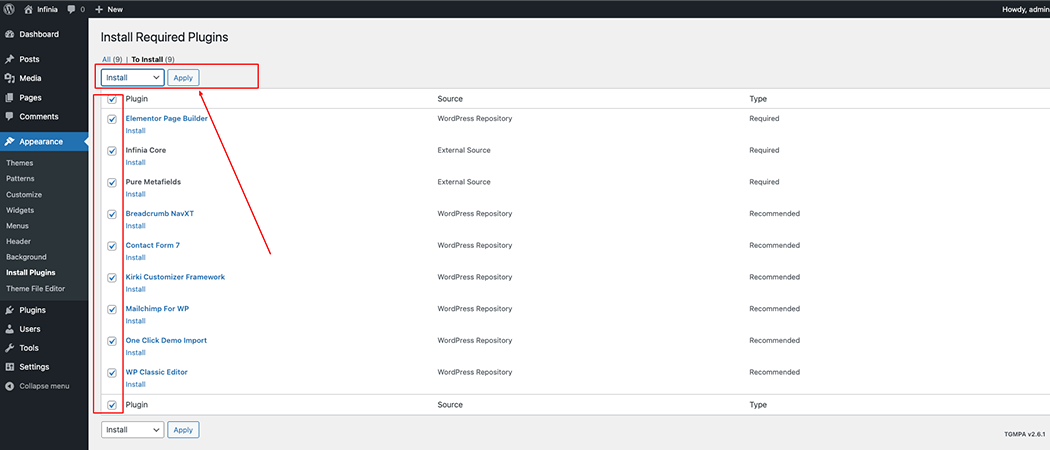The width and height of the screenshot is (1050, 450).
Task: Open the Infinia site home icon
Action: (29, 9)
